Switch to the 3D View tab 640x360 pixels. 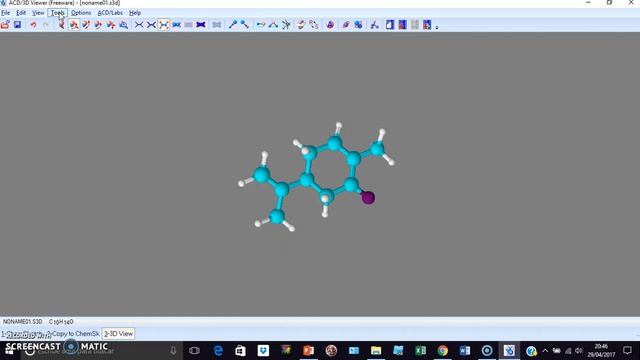(118, 334)
